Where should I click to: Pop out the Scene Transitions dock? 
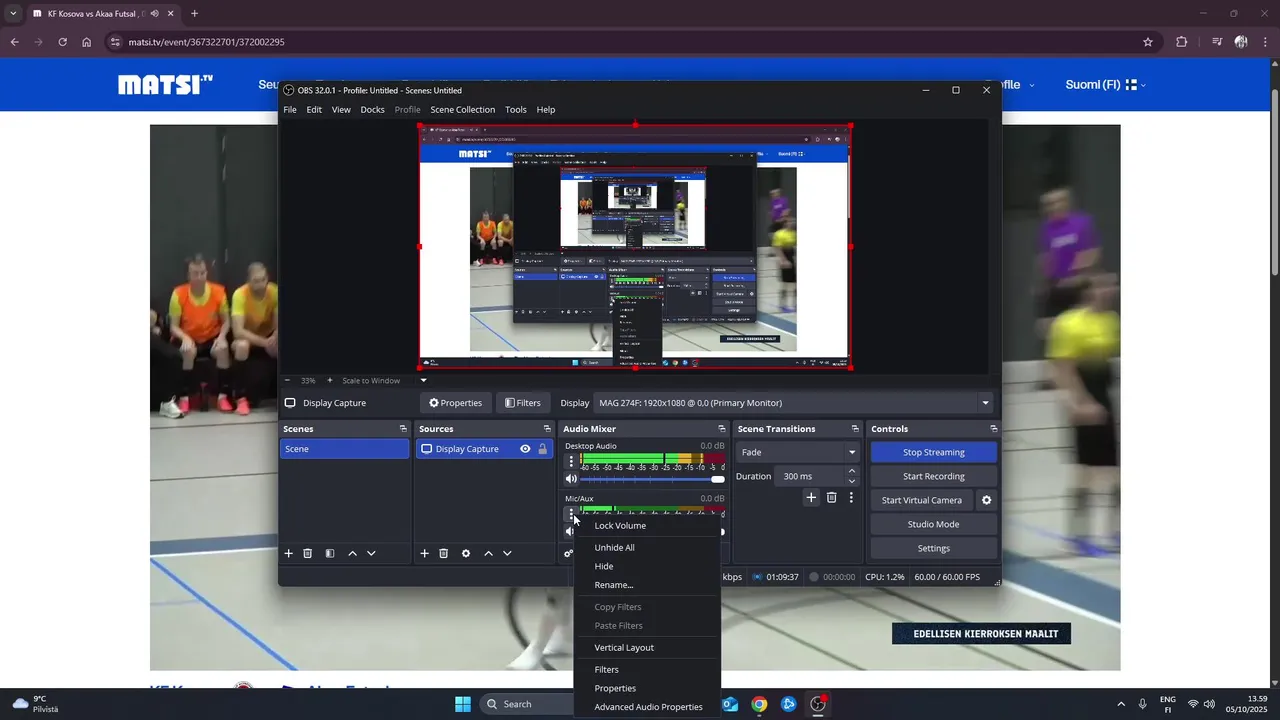[855, 429]
